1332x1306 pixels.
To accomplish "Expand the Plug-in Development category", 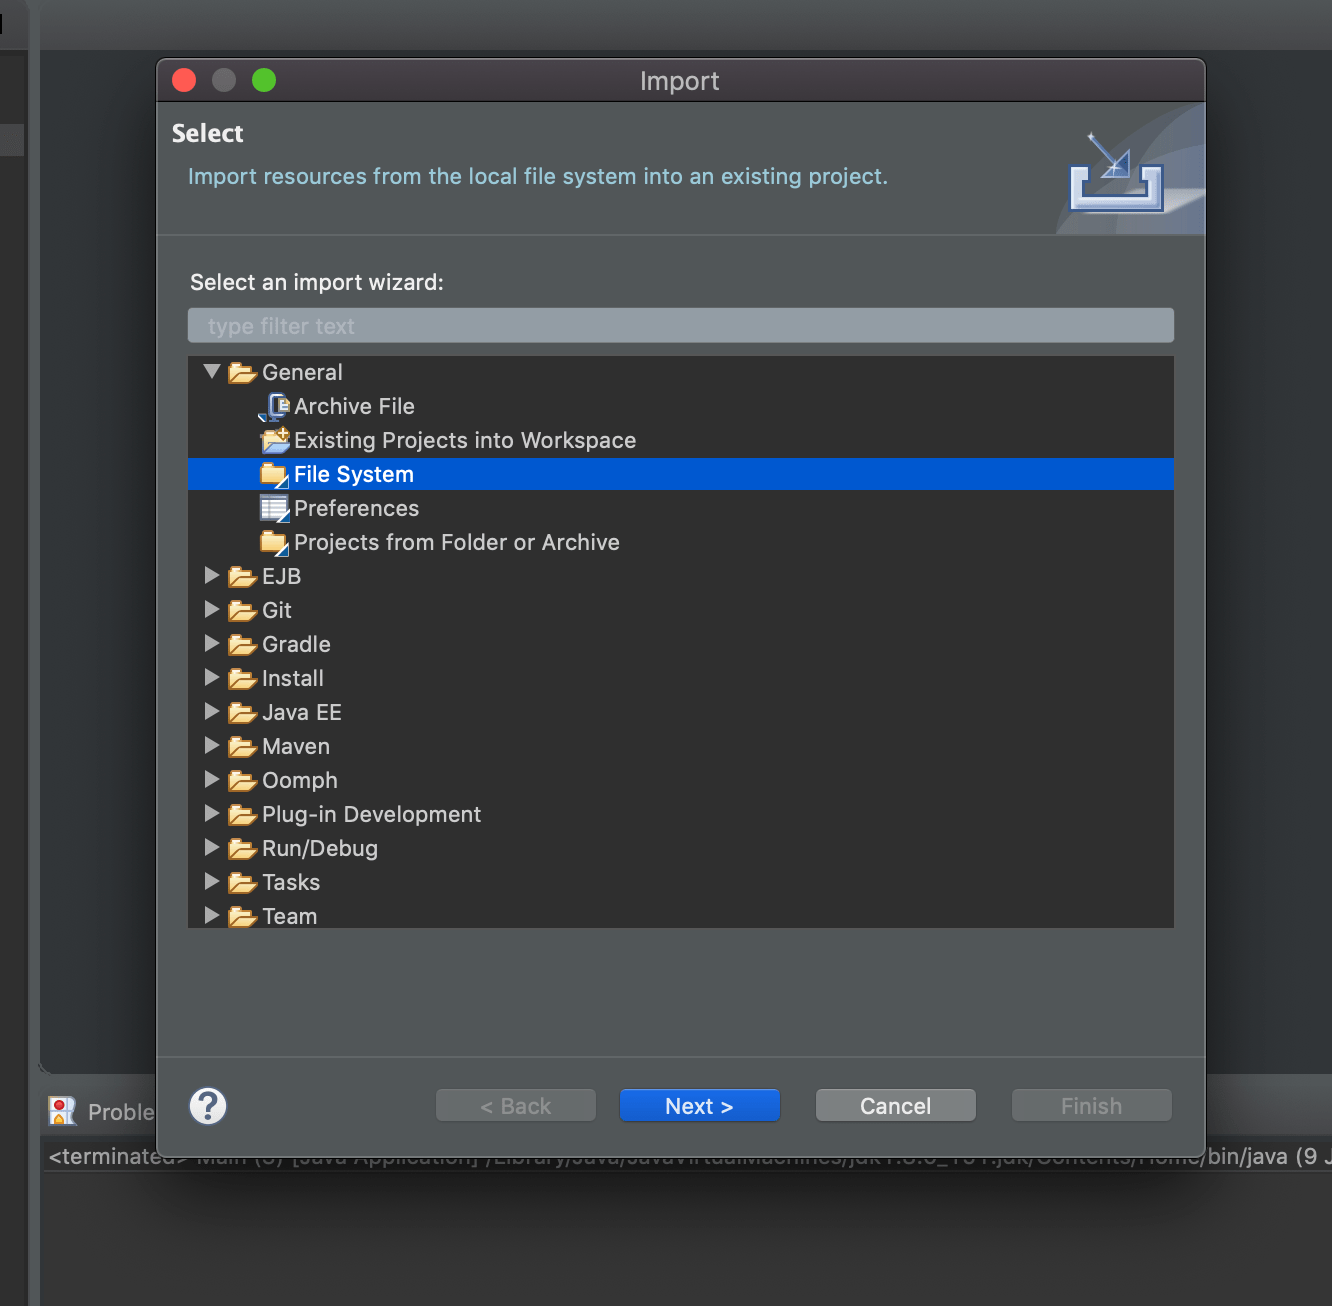I will [211, 813].
